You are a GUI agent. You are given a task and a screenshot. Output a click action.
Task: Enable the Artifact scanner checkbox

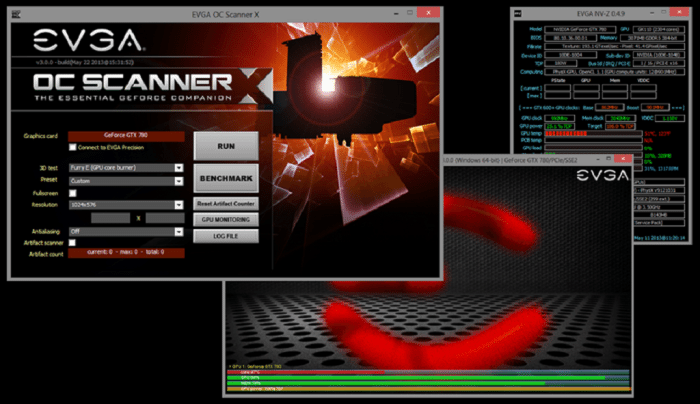72,243
